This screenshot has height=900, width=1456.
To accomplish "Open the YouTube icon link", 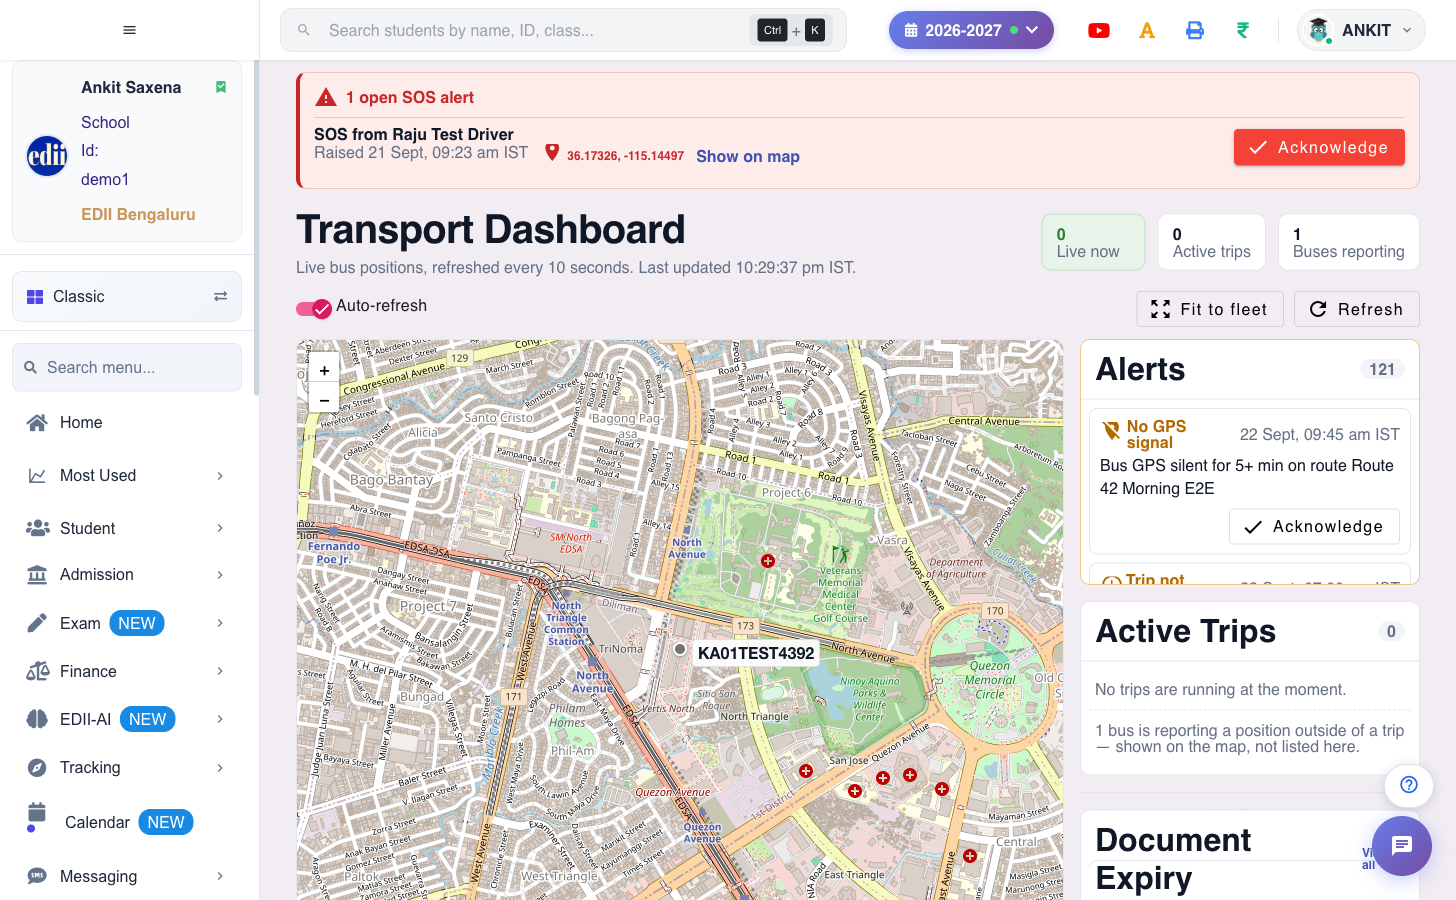I will [1099, 30].
